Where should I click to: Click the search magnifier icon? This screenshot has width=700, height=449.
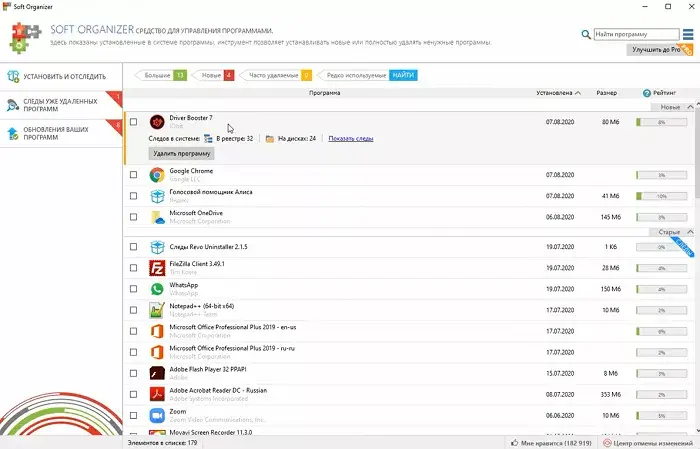pyautogui.click(x=586, y=35)
